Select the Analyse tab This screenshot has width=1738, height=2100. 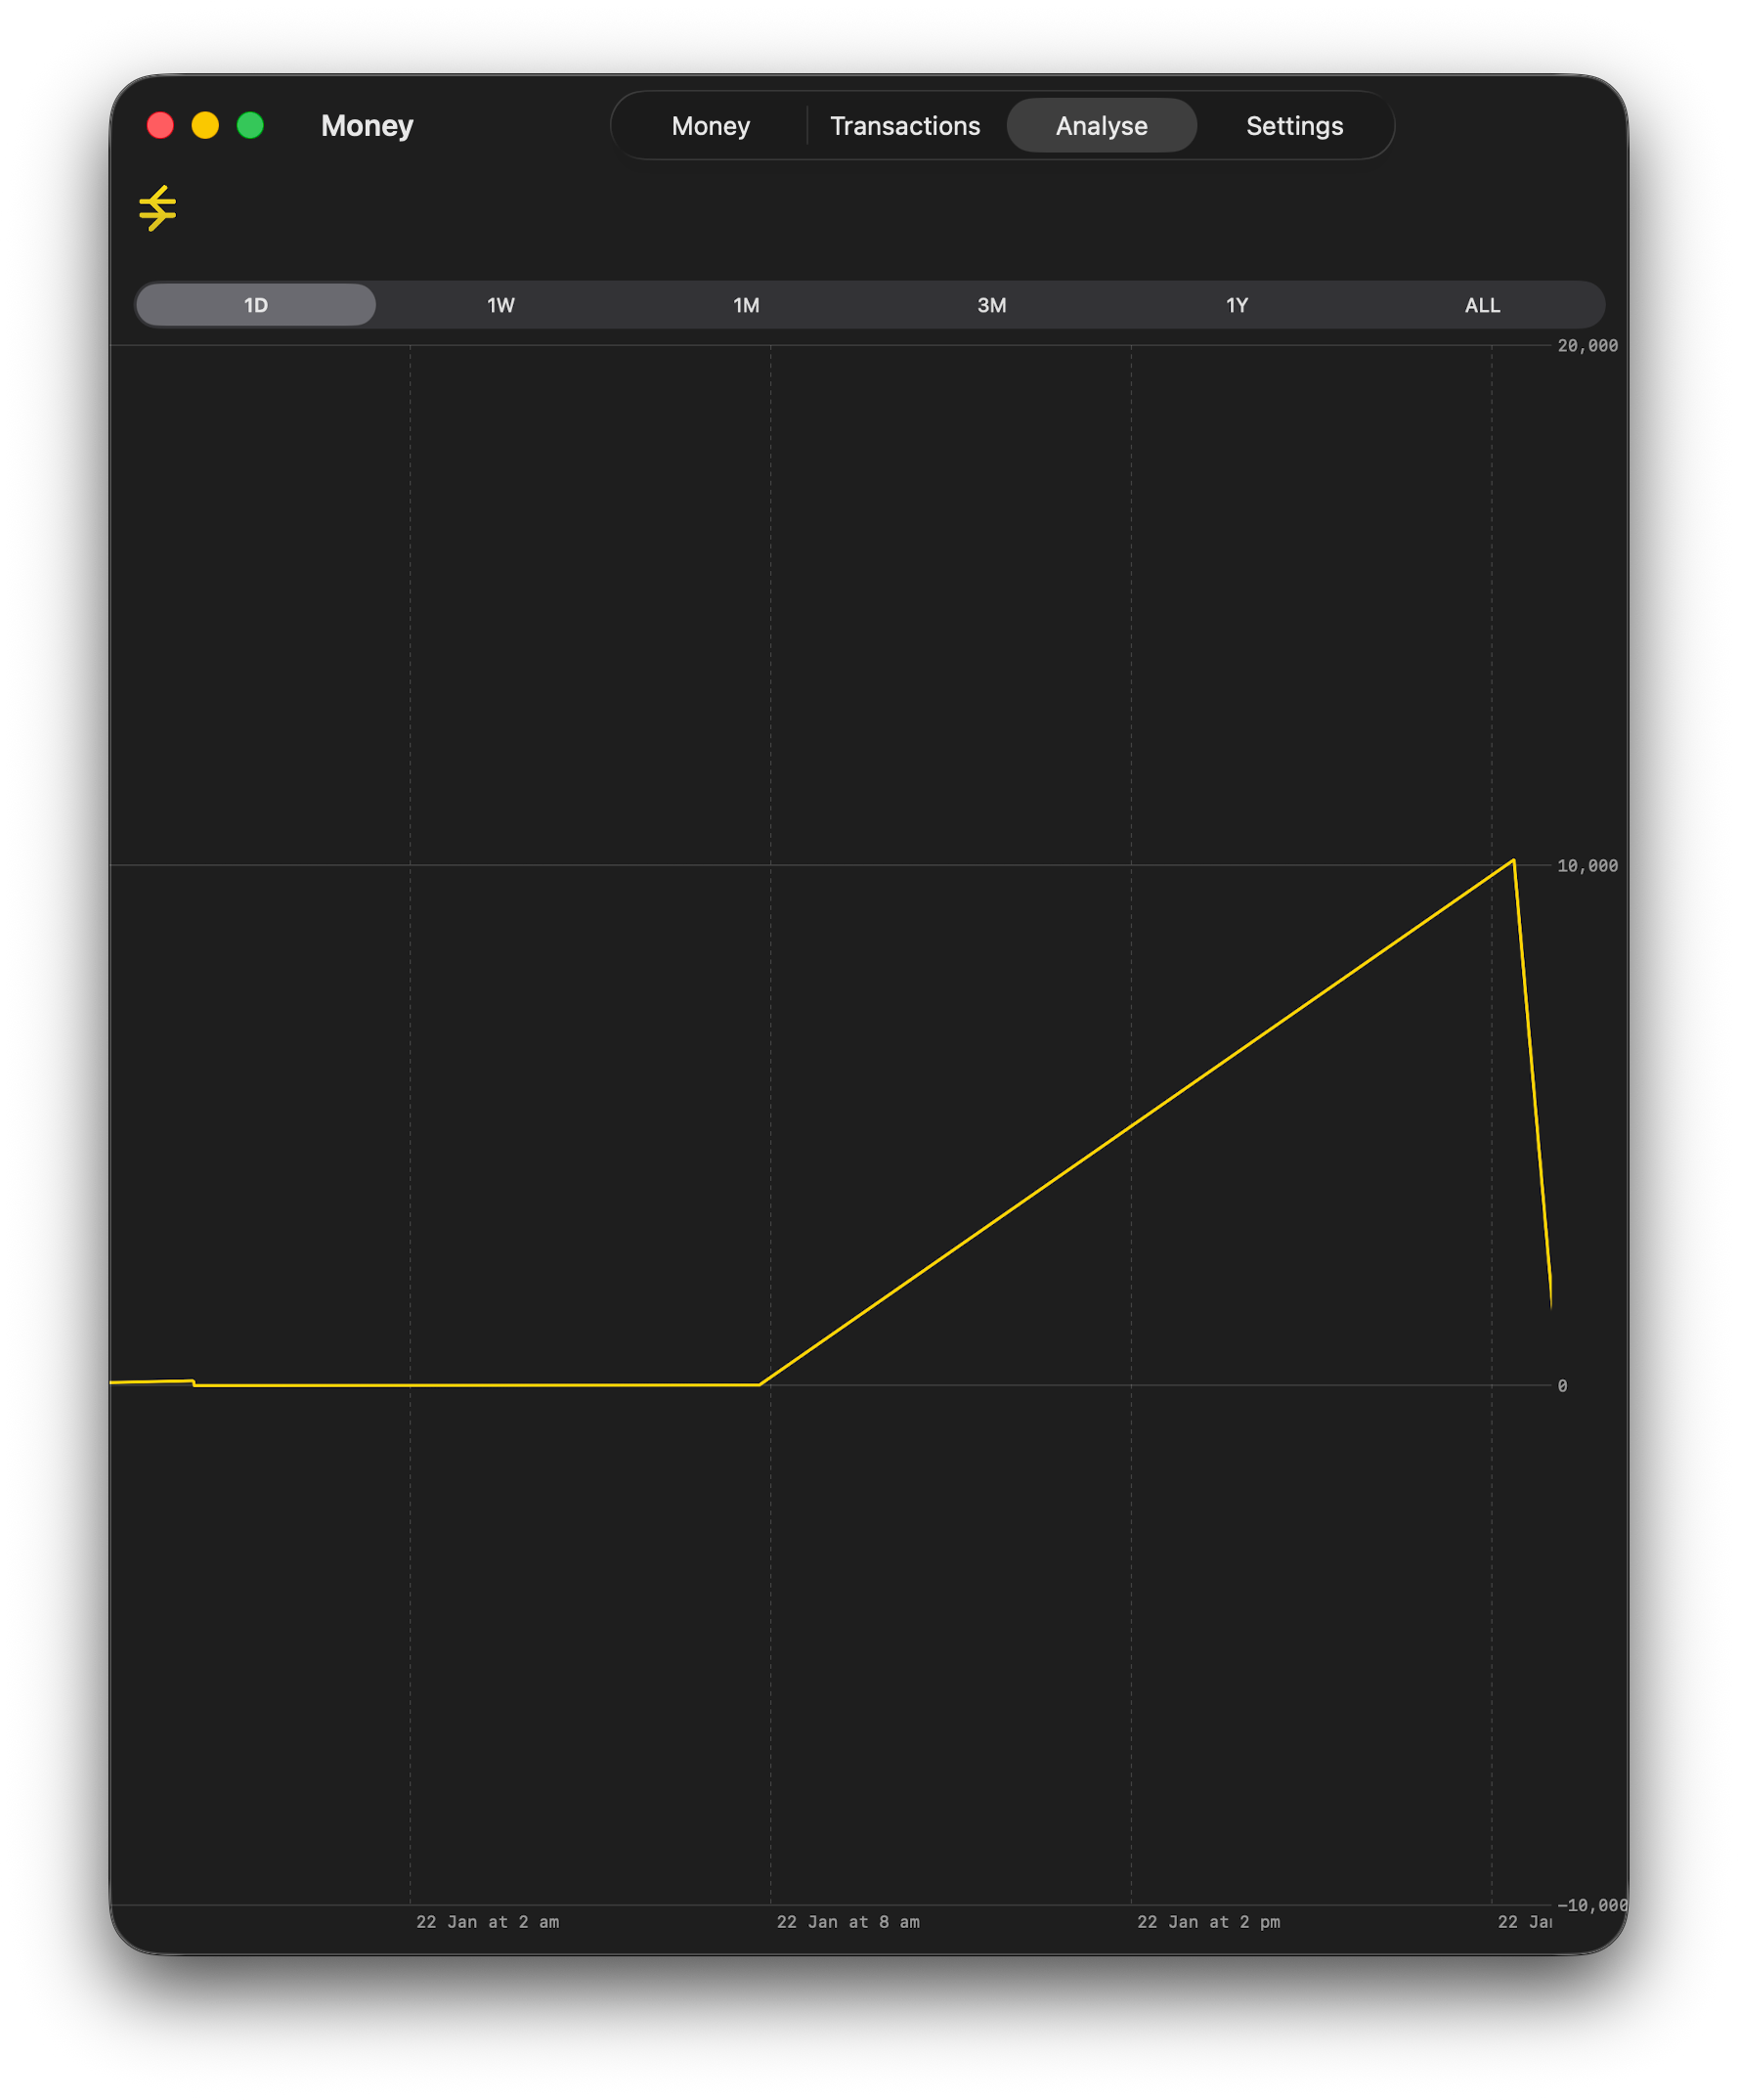click(1101, 126)
